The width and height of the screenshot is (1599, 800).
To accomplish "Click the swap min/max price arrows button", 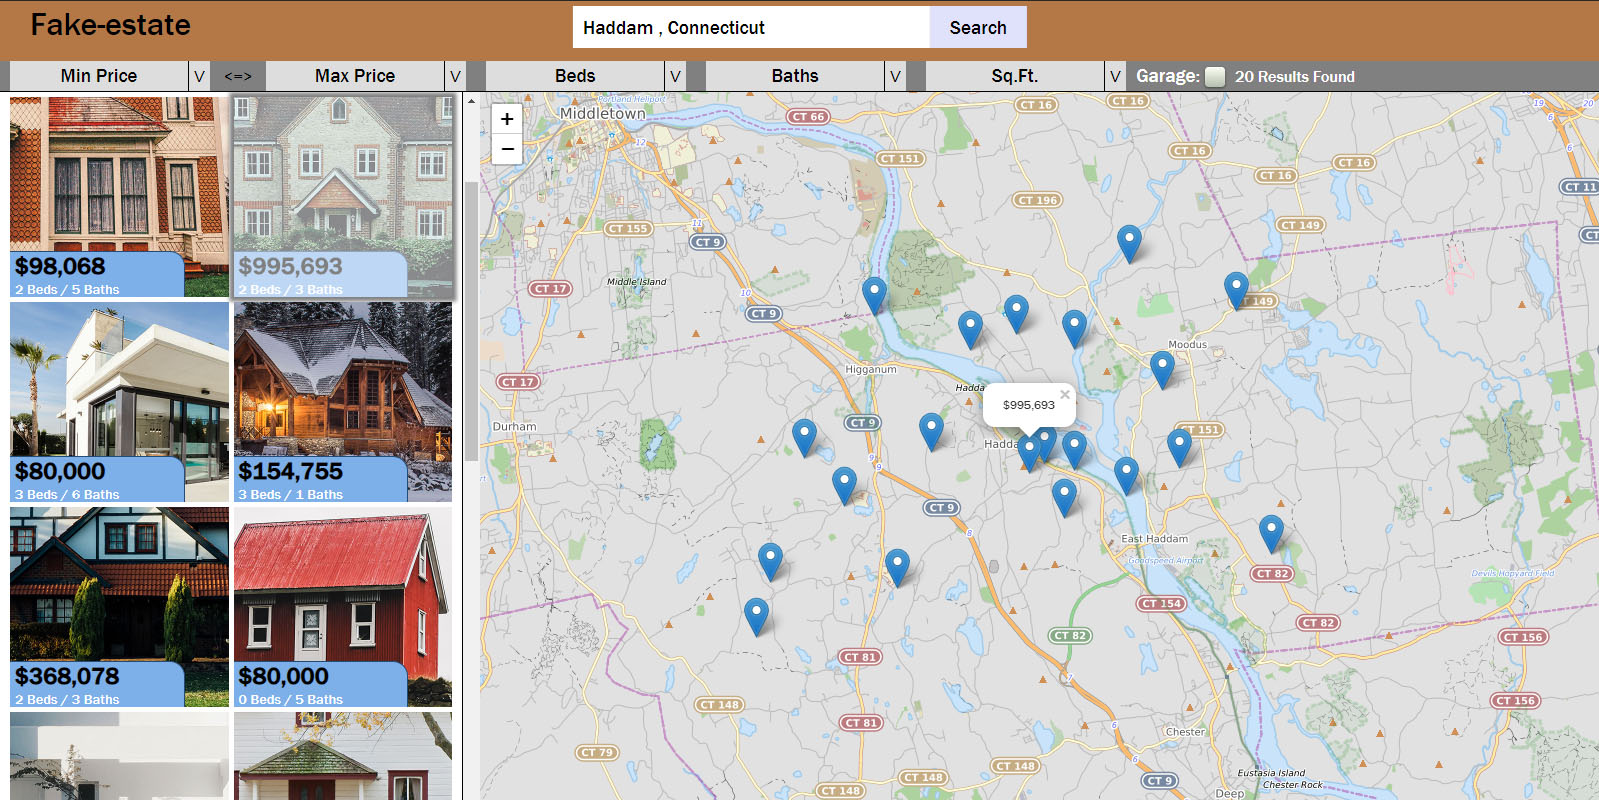I will (x=238, y=76).
